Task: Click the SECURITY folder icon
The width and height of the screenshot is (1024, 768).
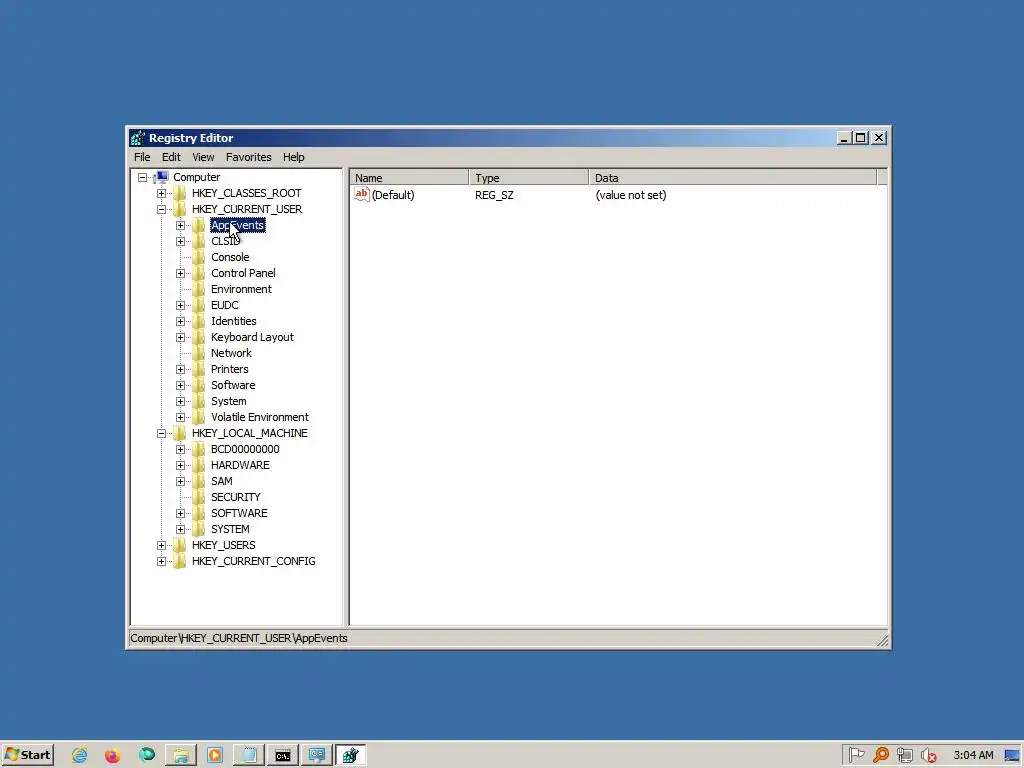Action: click(x=199, y=497)
